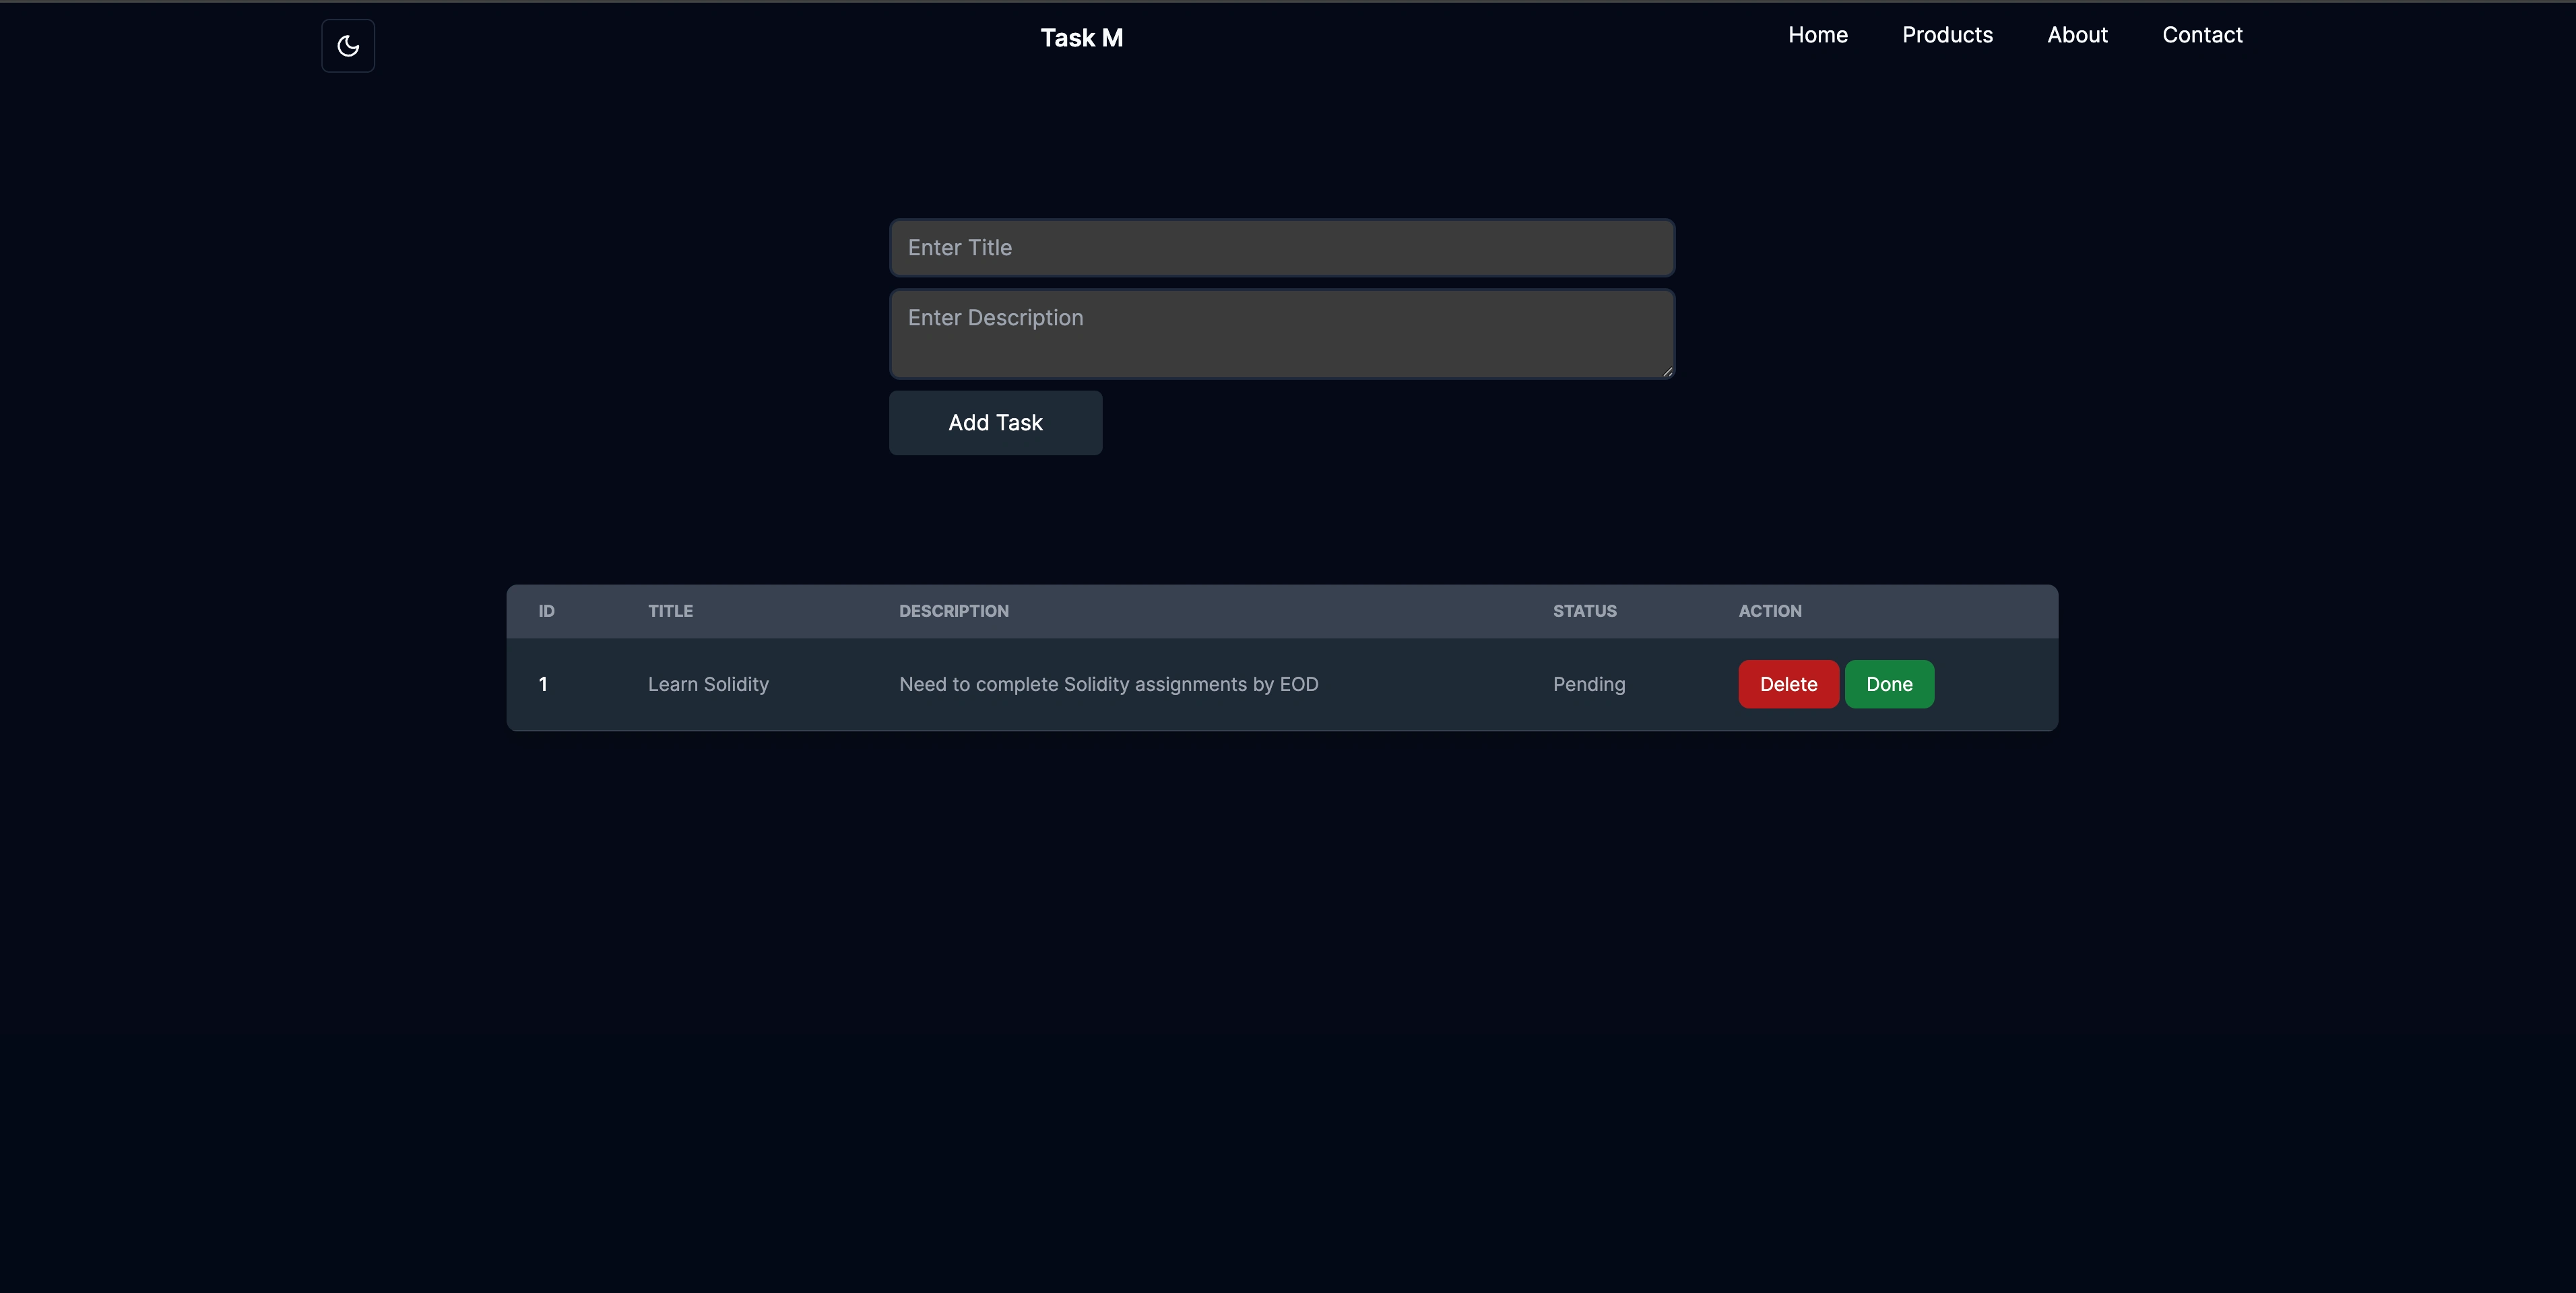
Task: Focus the Enter Title input field
Action: click(1282, 248)
